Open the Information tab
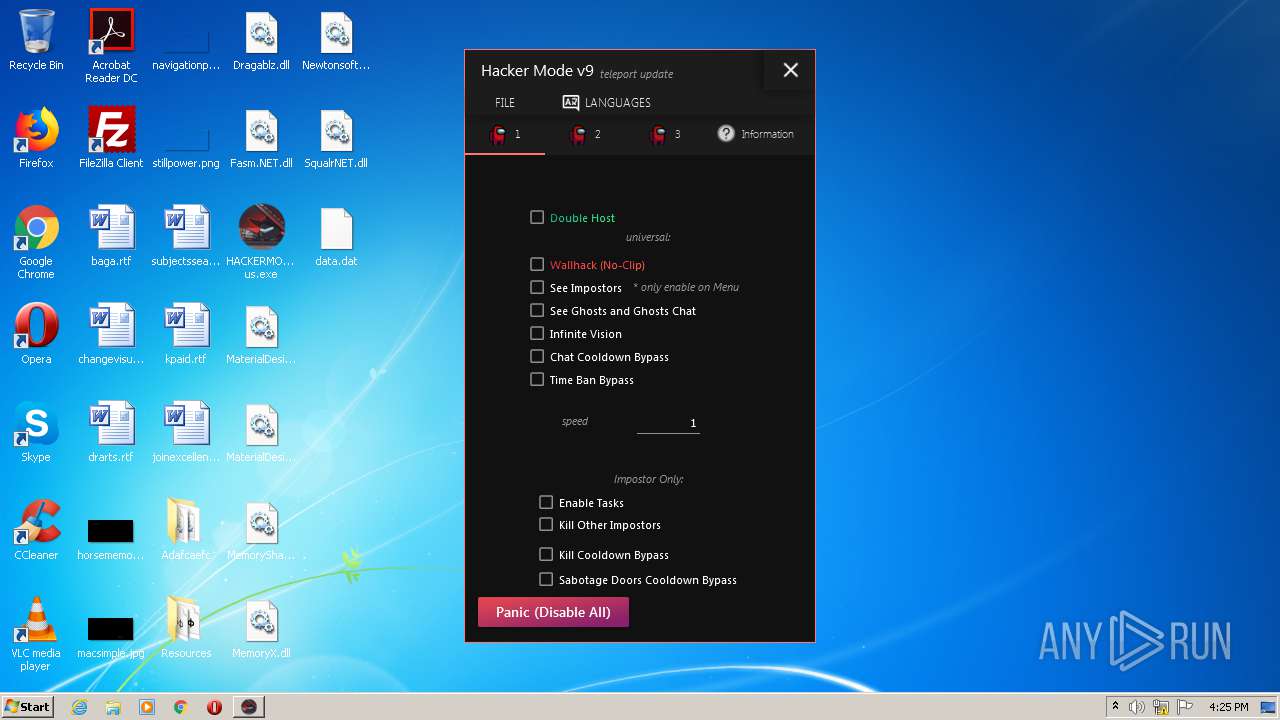The image size is (1280, 720). click(756, 134)
